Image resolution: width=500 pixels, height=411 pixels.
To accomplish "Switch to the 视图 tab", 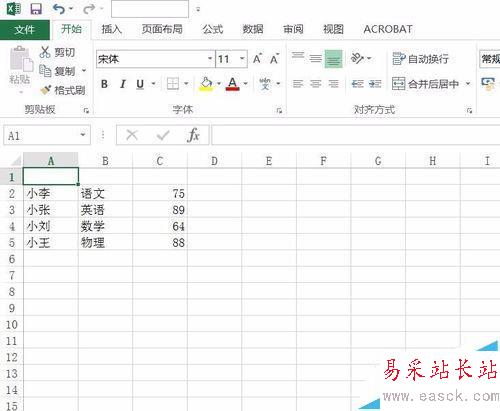I will 333,29.
